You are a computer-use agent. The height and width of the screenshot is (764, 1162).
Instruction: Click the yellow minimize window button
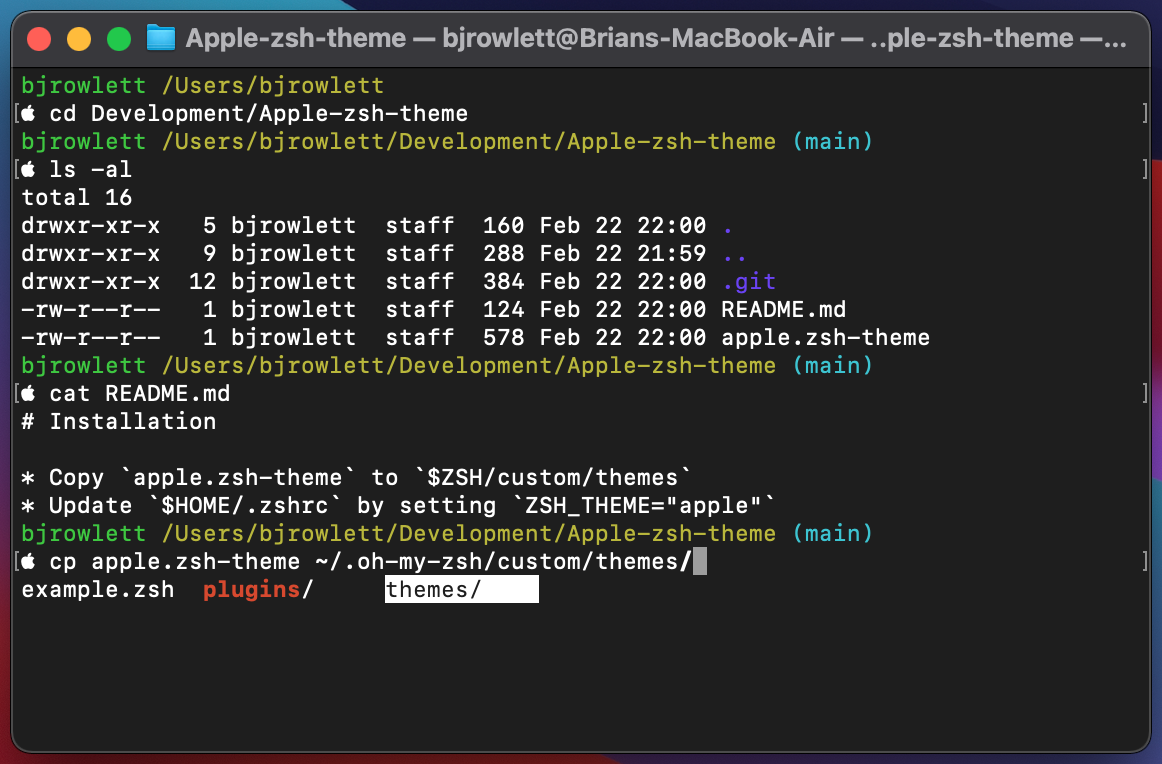point(79,39)
